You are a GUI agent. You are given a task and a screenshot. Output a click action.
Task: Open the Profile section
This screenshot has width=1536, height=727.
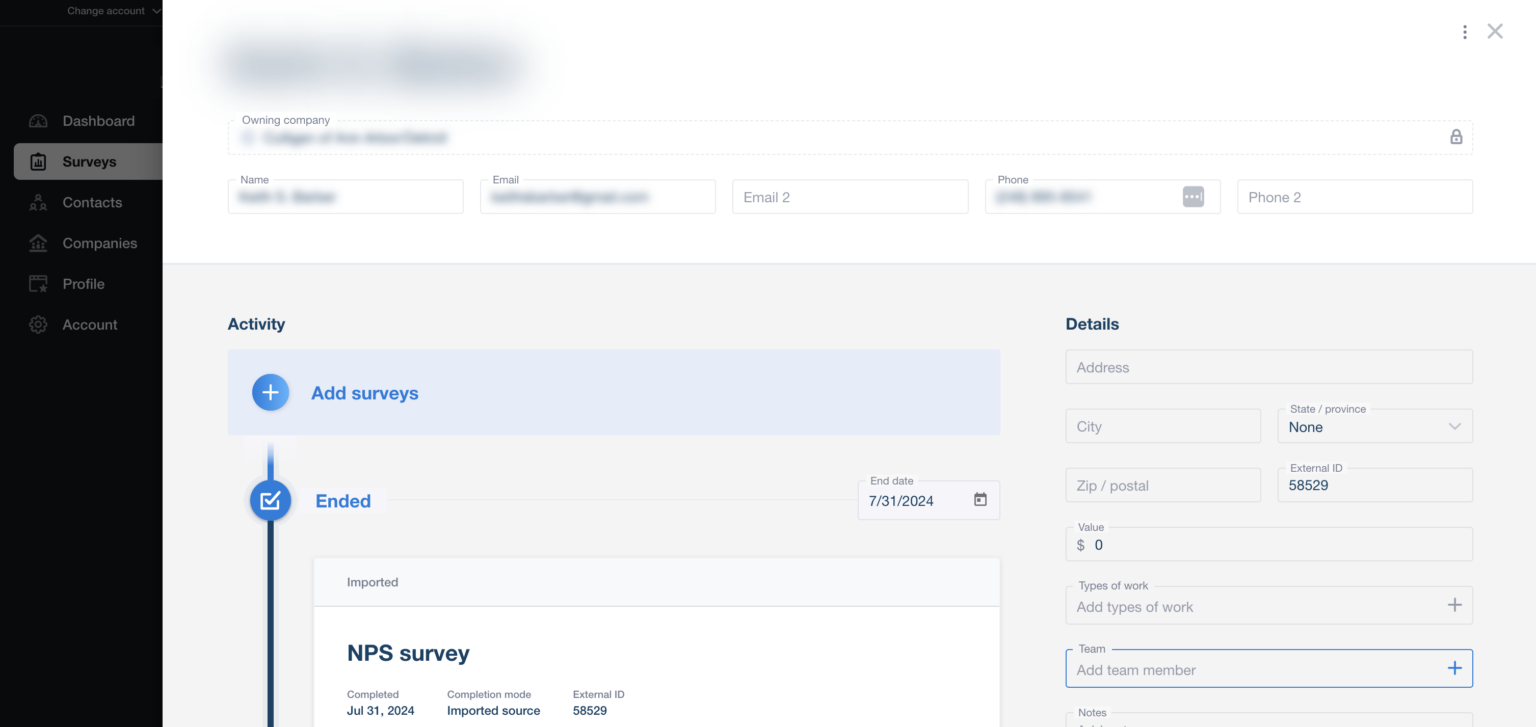(84, 283)
